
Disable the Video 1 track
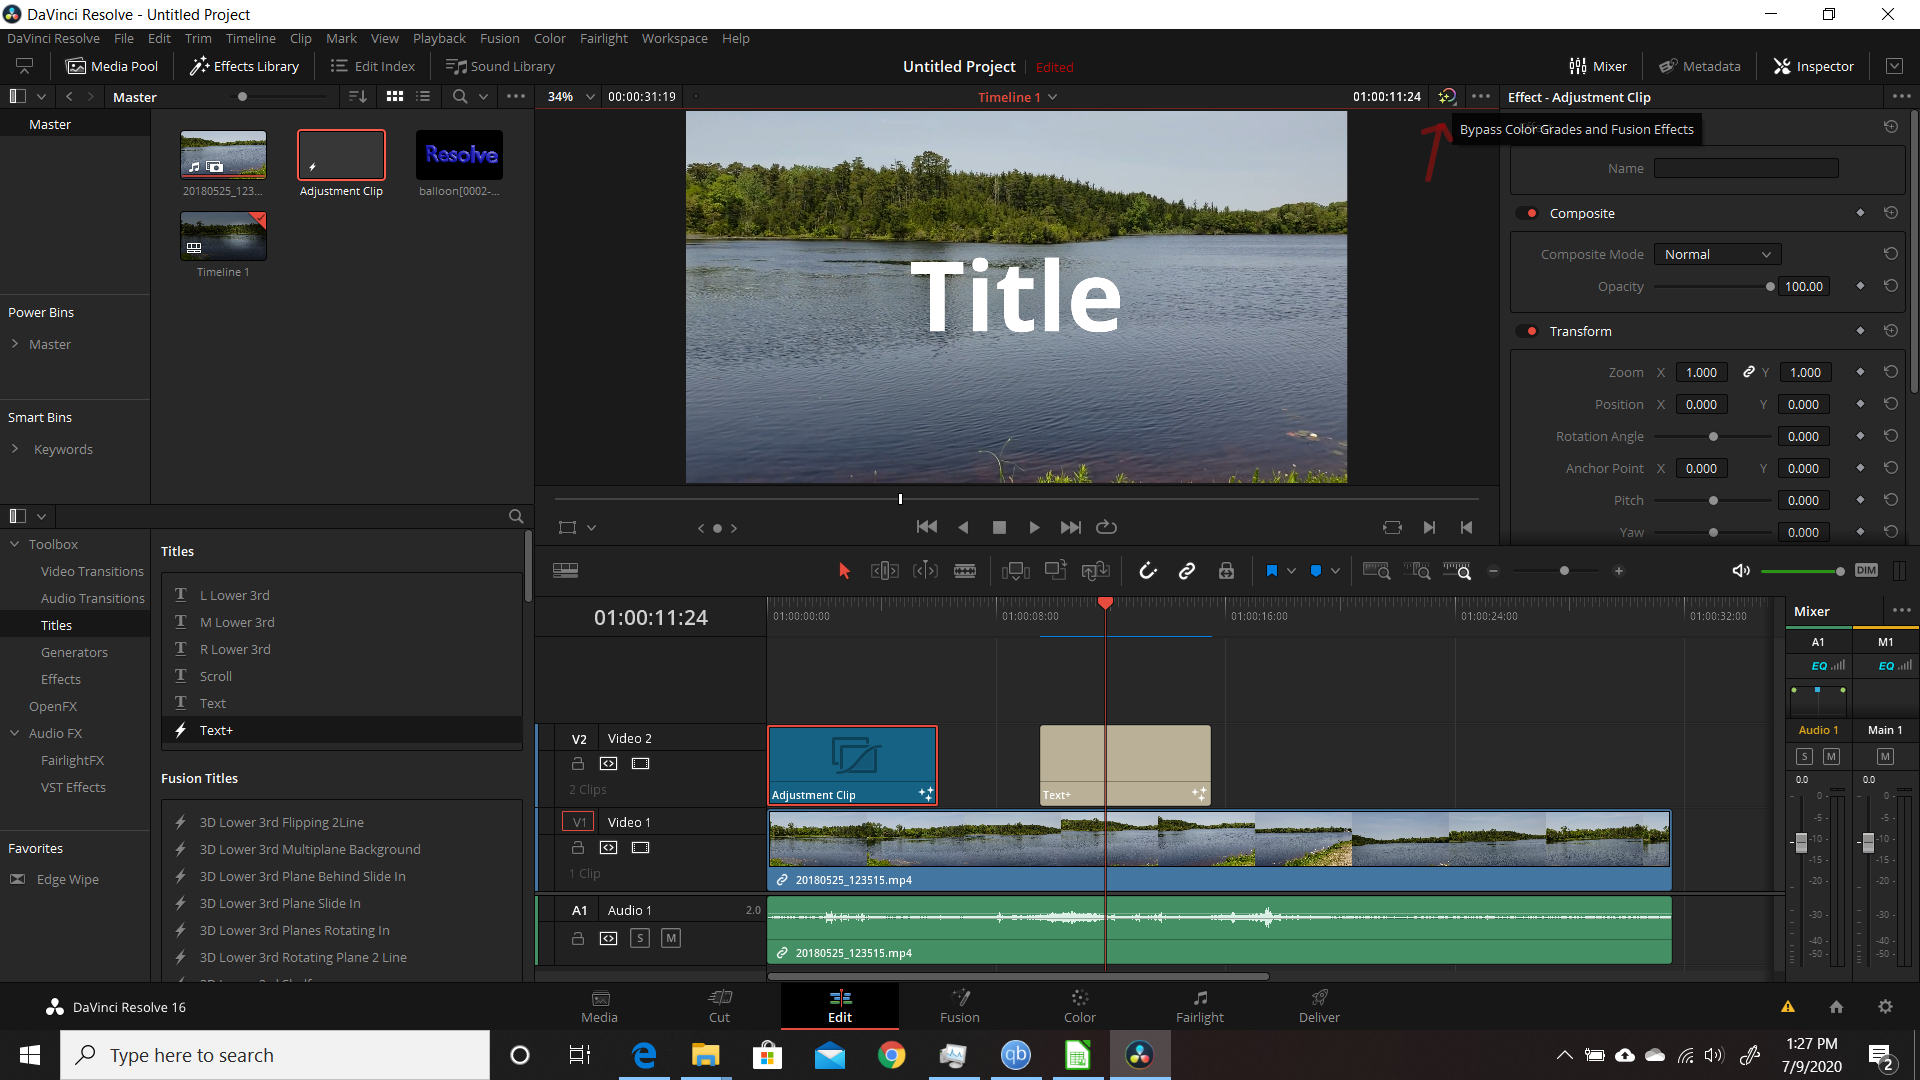click(x=641, y=847)
